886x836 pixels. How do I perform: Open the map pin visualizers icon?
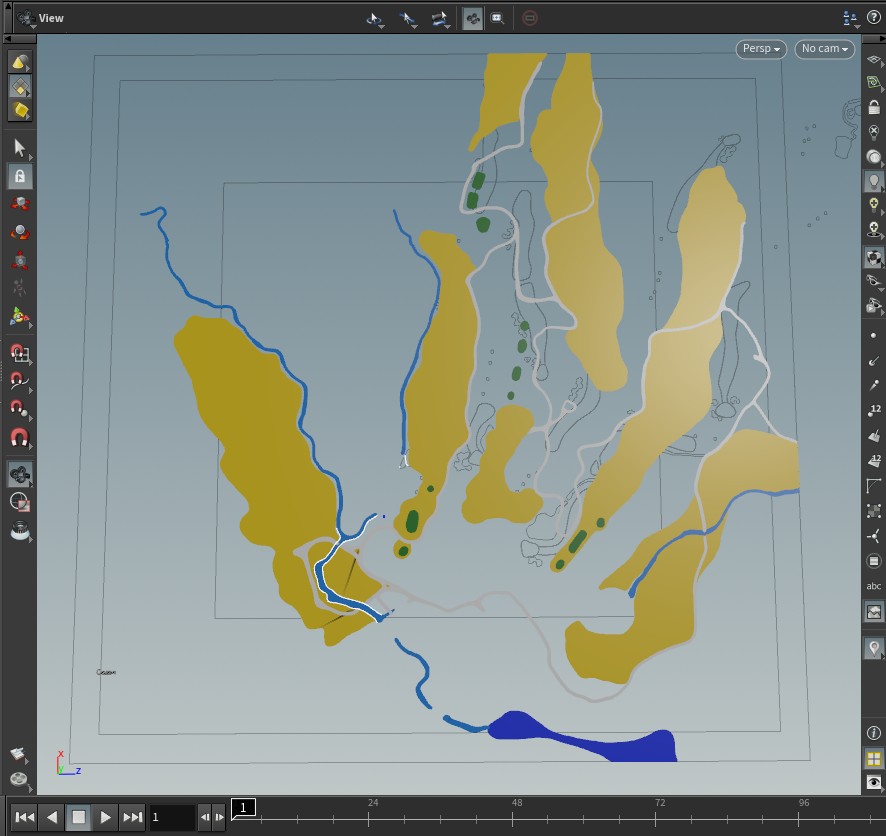(874, 647)
